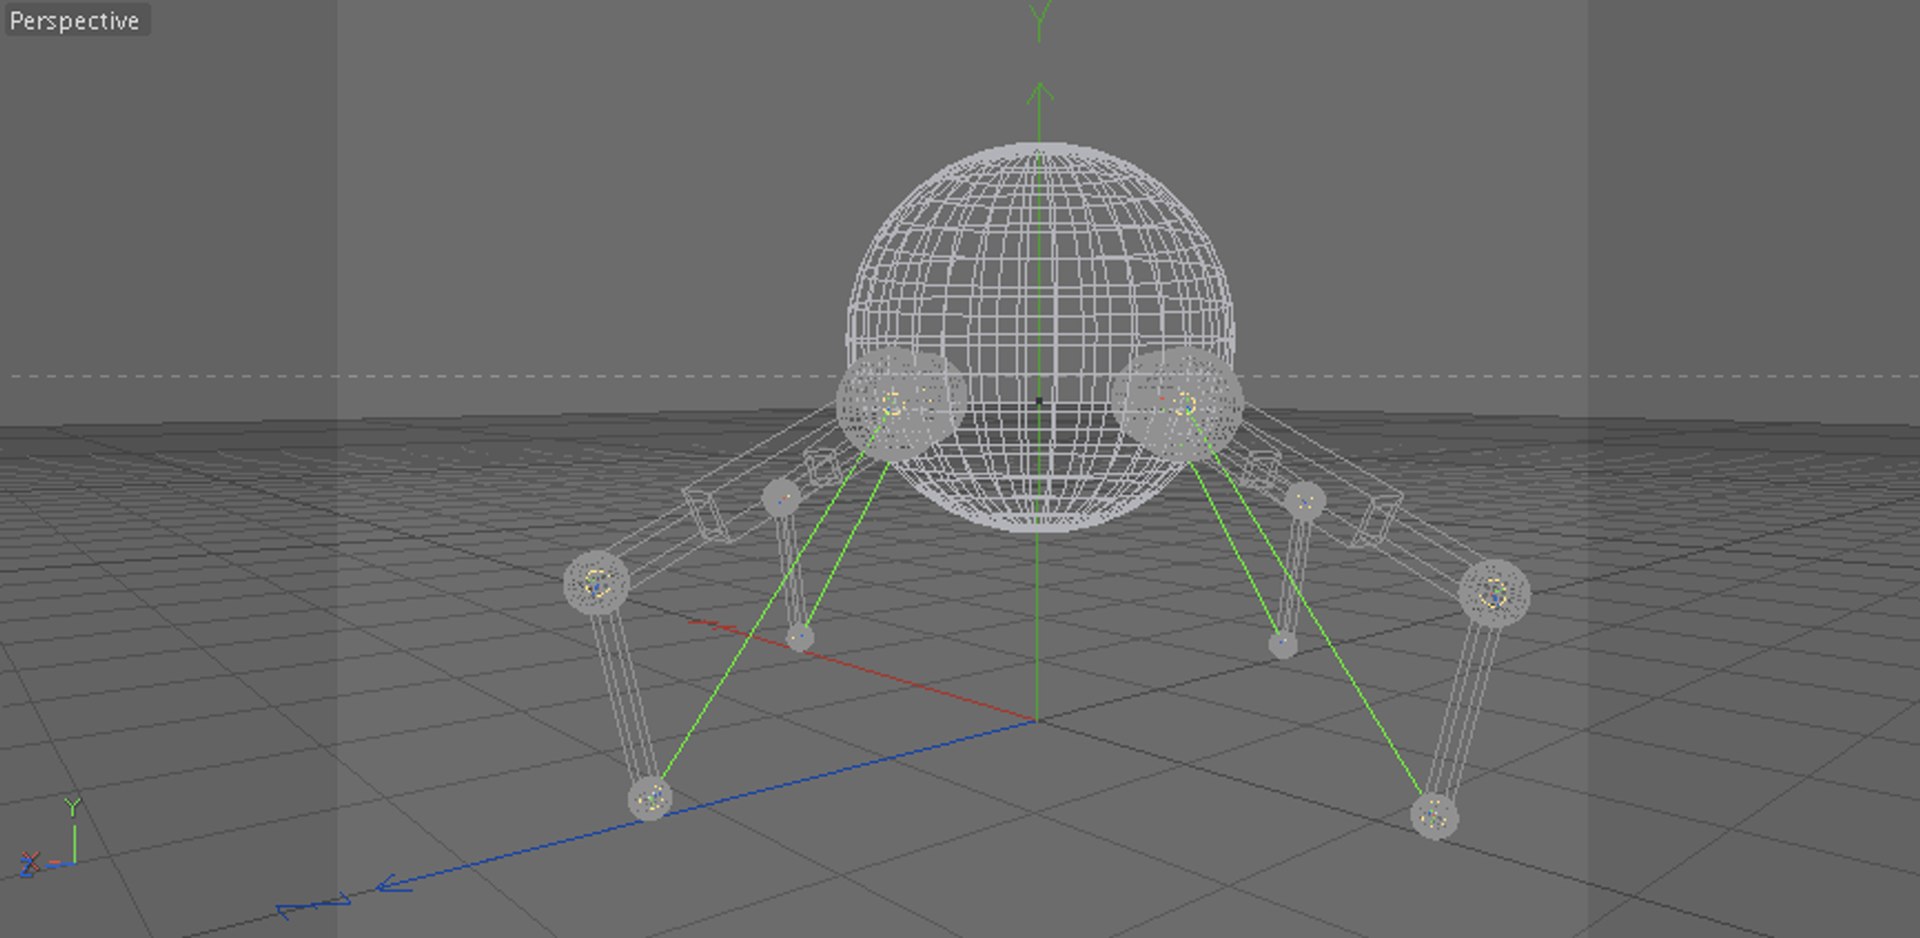
Task: Click the blue Z axis arrowhead
Action: click(x=394, y=884)
